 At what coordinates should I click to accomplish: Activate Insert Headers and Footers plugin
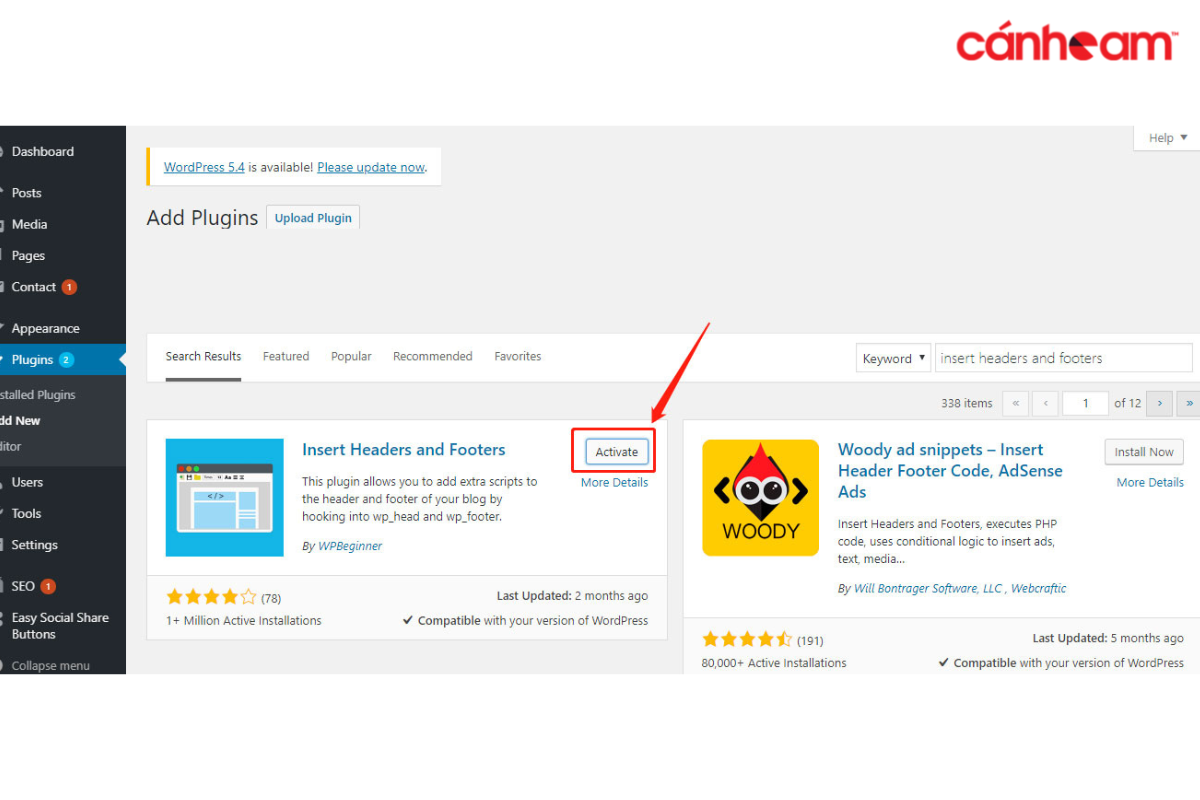click(x=616, y=452)
